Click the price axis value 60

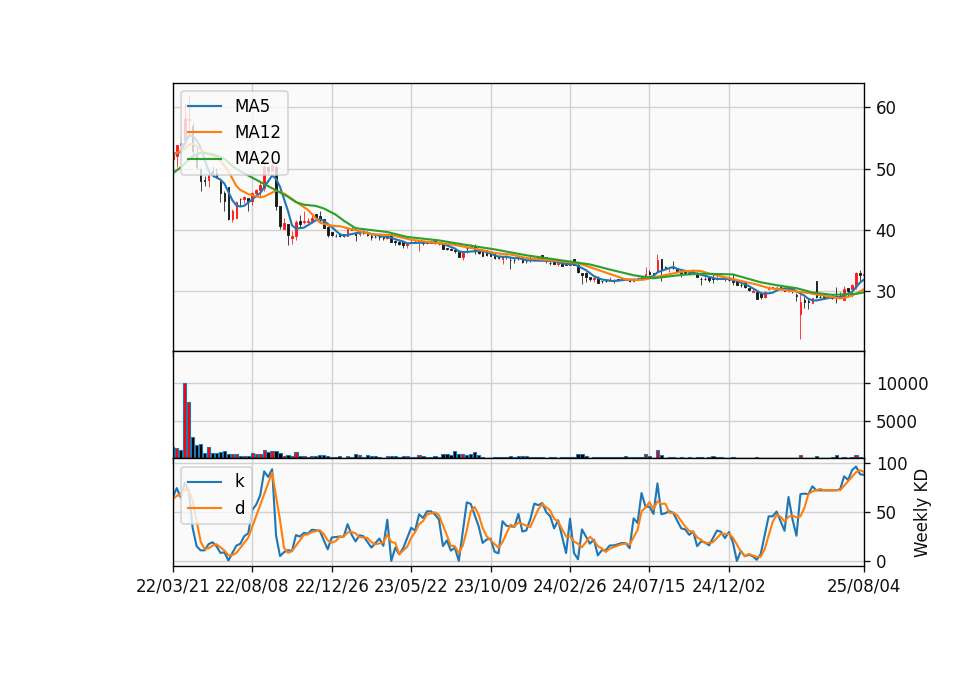tap(886, 108)
